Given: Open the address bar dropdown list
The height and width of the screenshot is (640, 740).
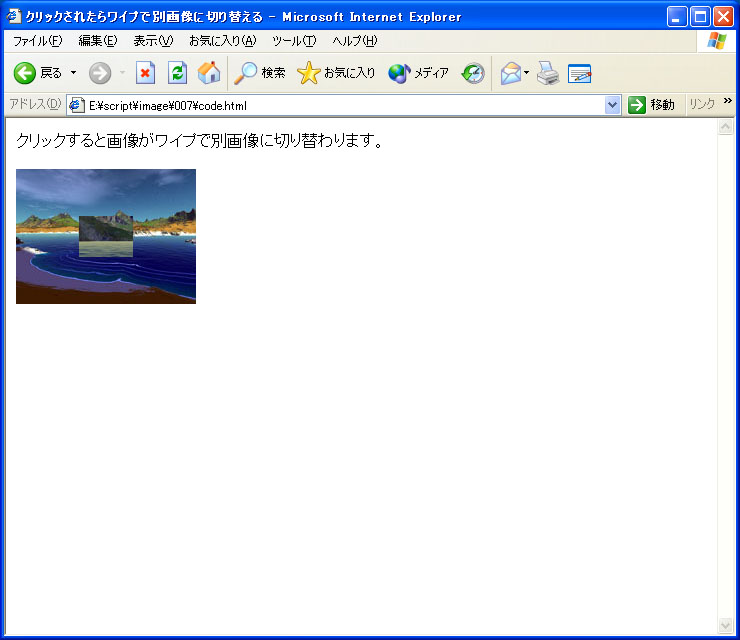Looking at the screenshot, I should (x=612, y=105).
